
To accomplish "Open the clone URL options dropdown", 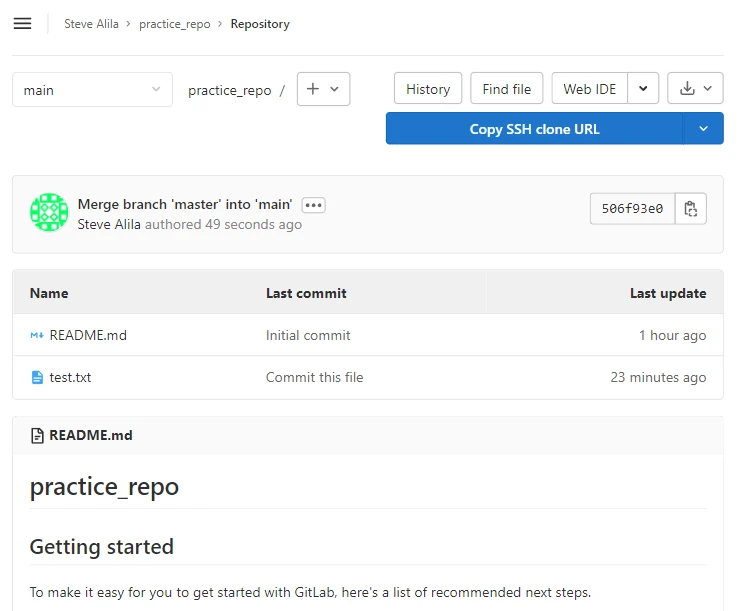I will click(x=703, y=129).
